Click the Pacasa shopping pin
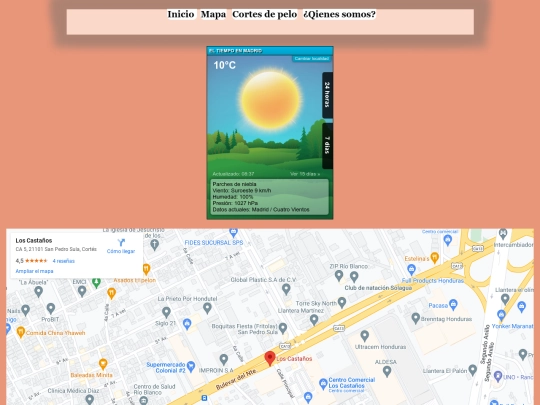540x405 pixels. [453, 304]
